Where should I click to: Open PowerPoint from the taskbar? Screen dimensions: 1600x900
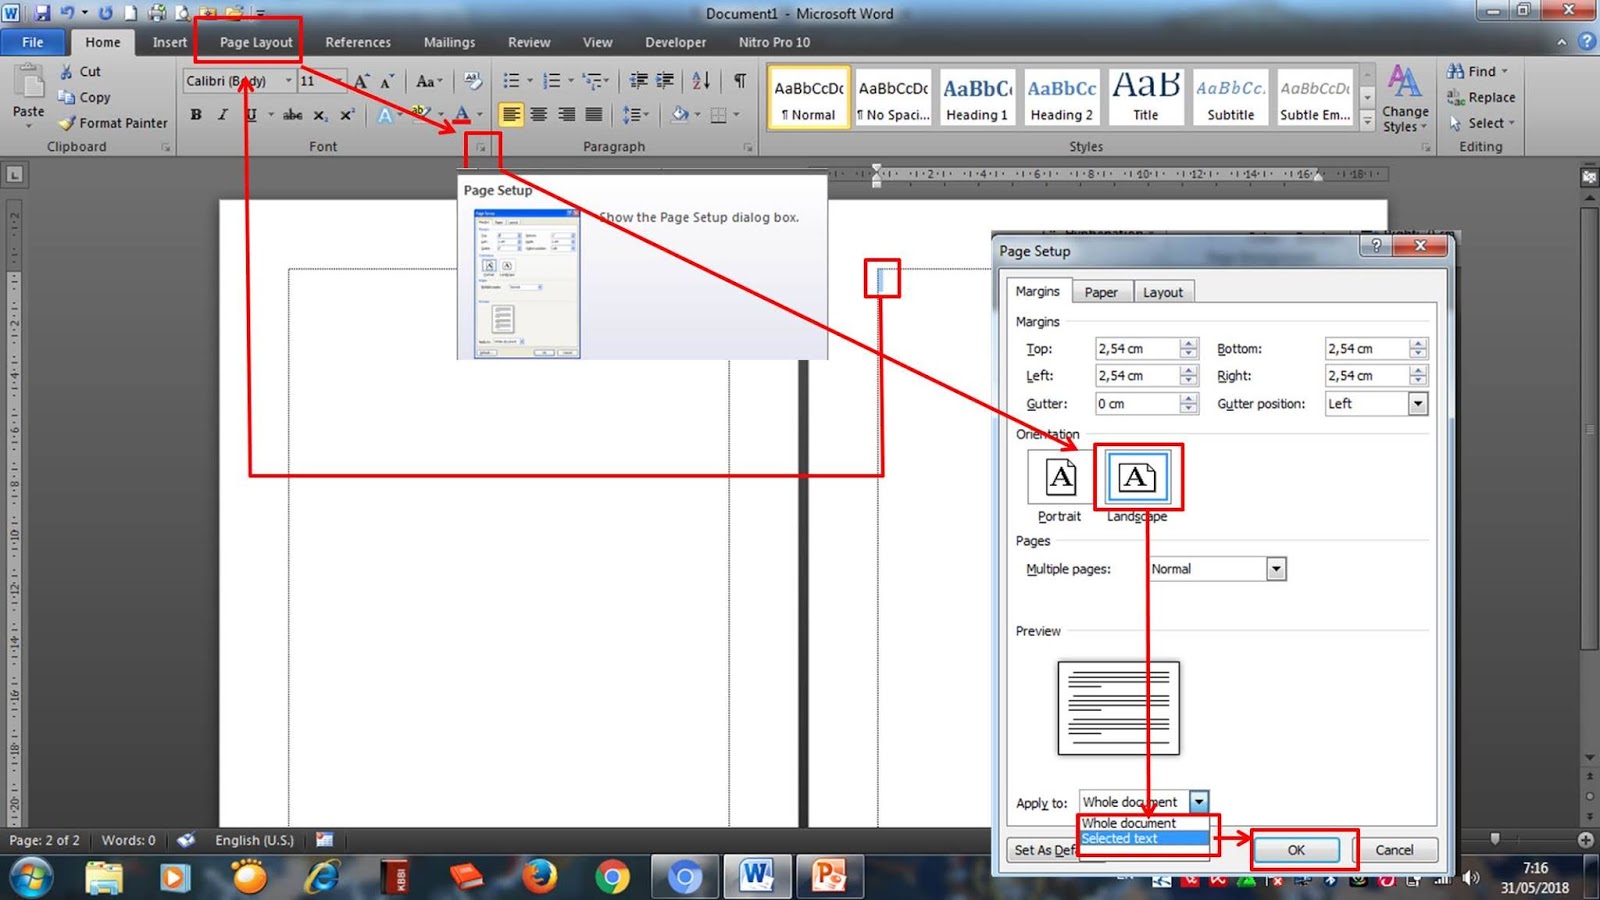click(x=829, y=877)
